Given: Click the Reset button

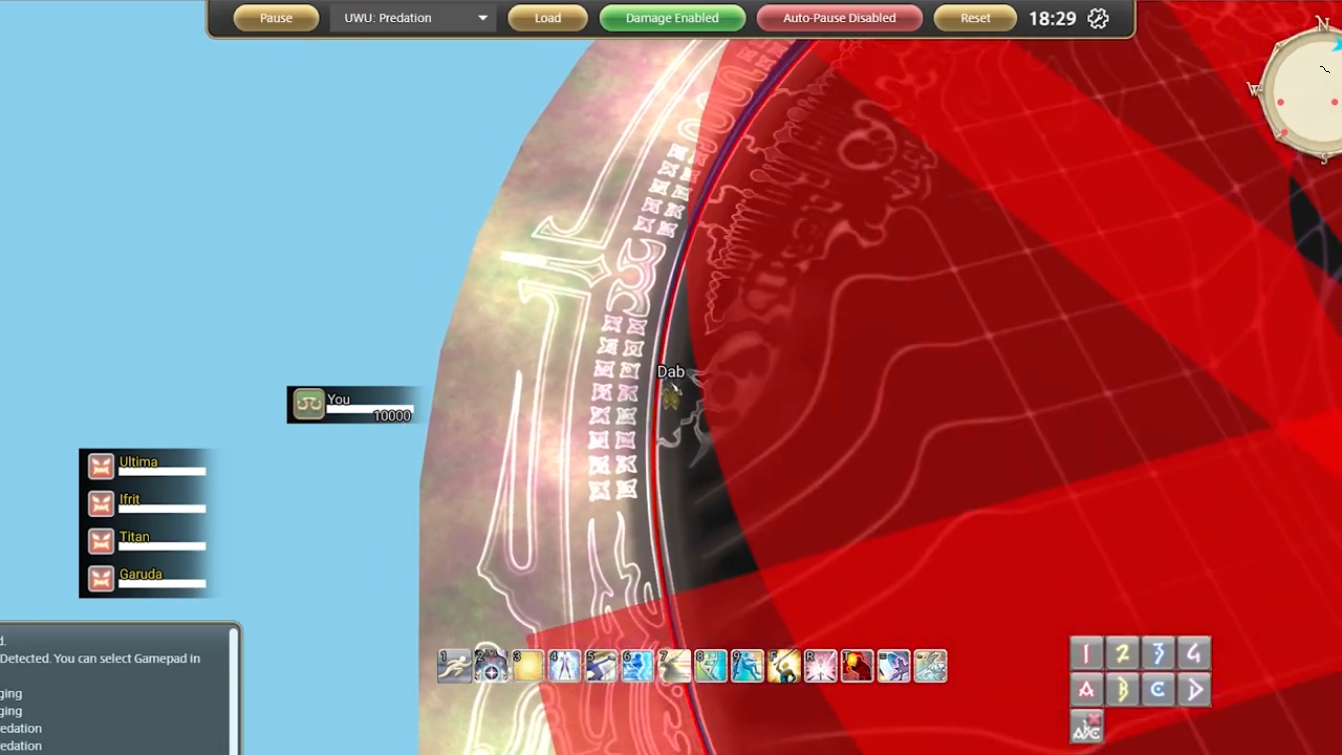Looking at the screenshot, I should (x=975, y=18).
